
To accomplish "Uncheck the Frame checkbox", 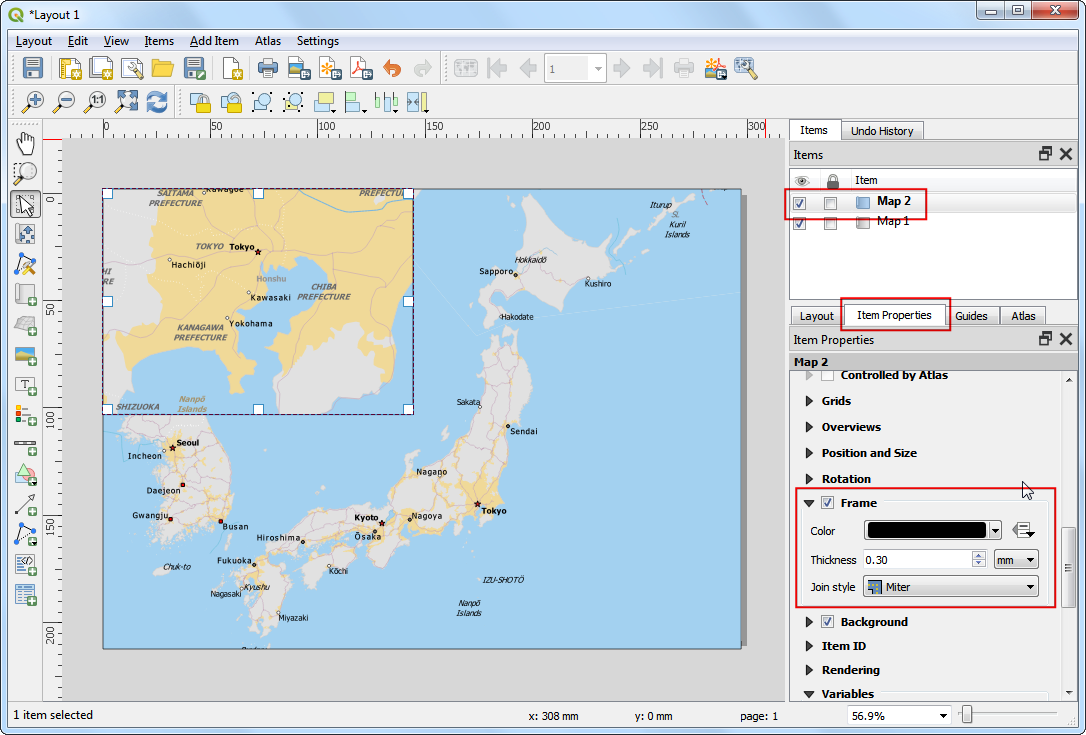I will coord(828,503).
